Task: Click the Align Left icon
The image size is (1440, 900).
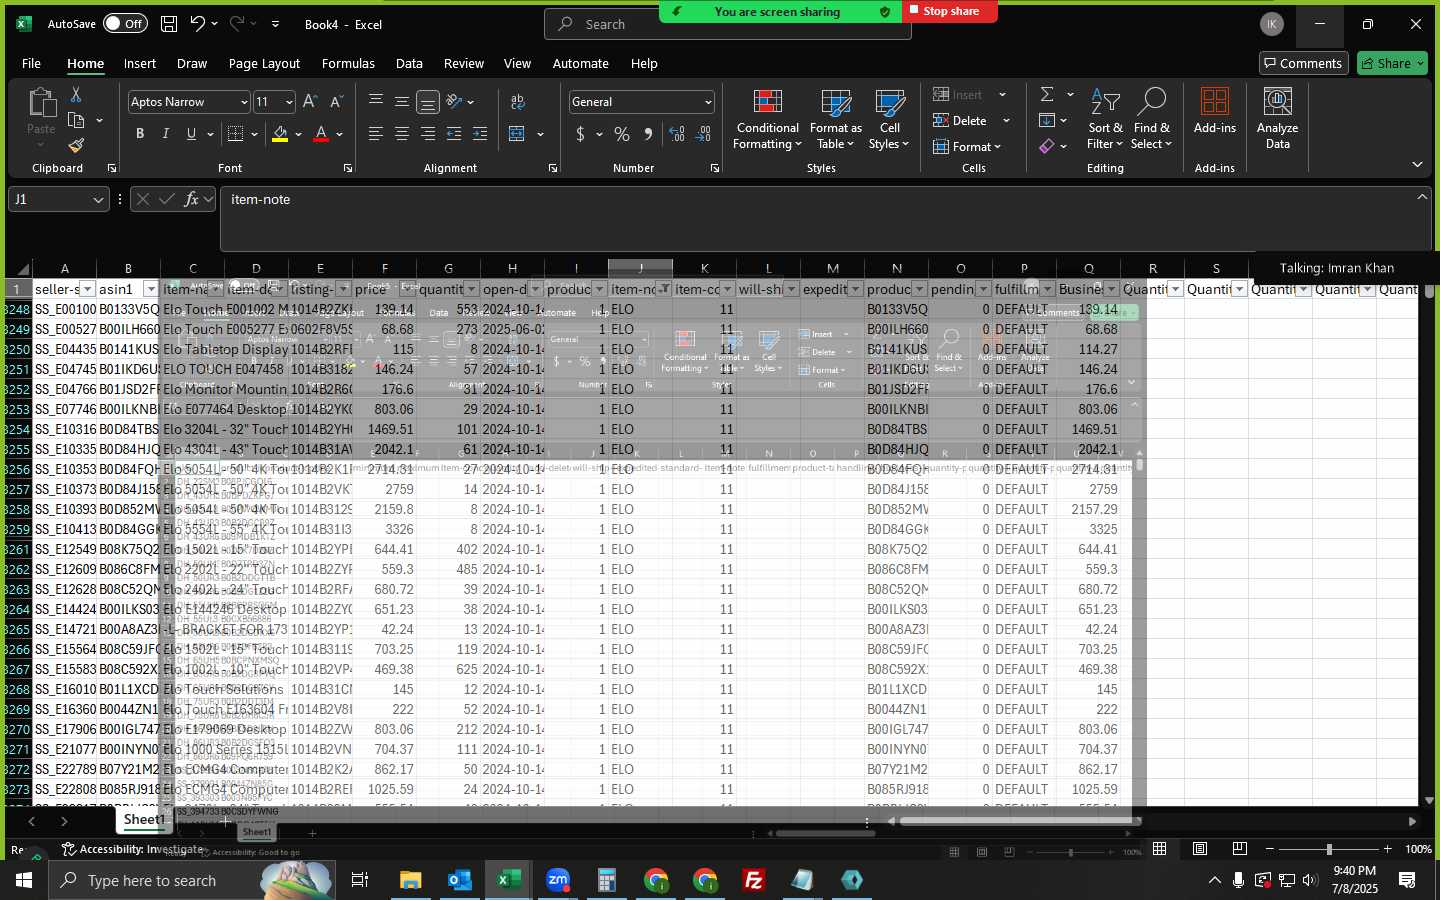Action: (x=376, y=134)
